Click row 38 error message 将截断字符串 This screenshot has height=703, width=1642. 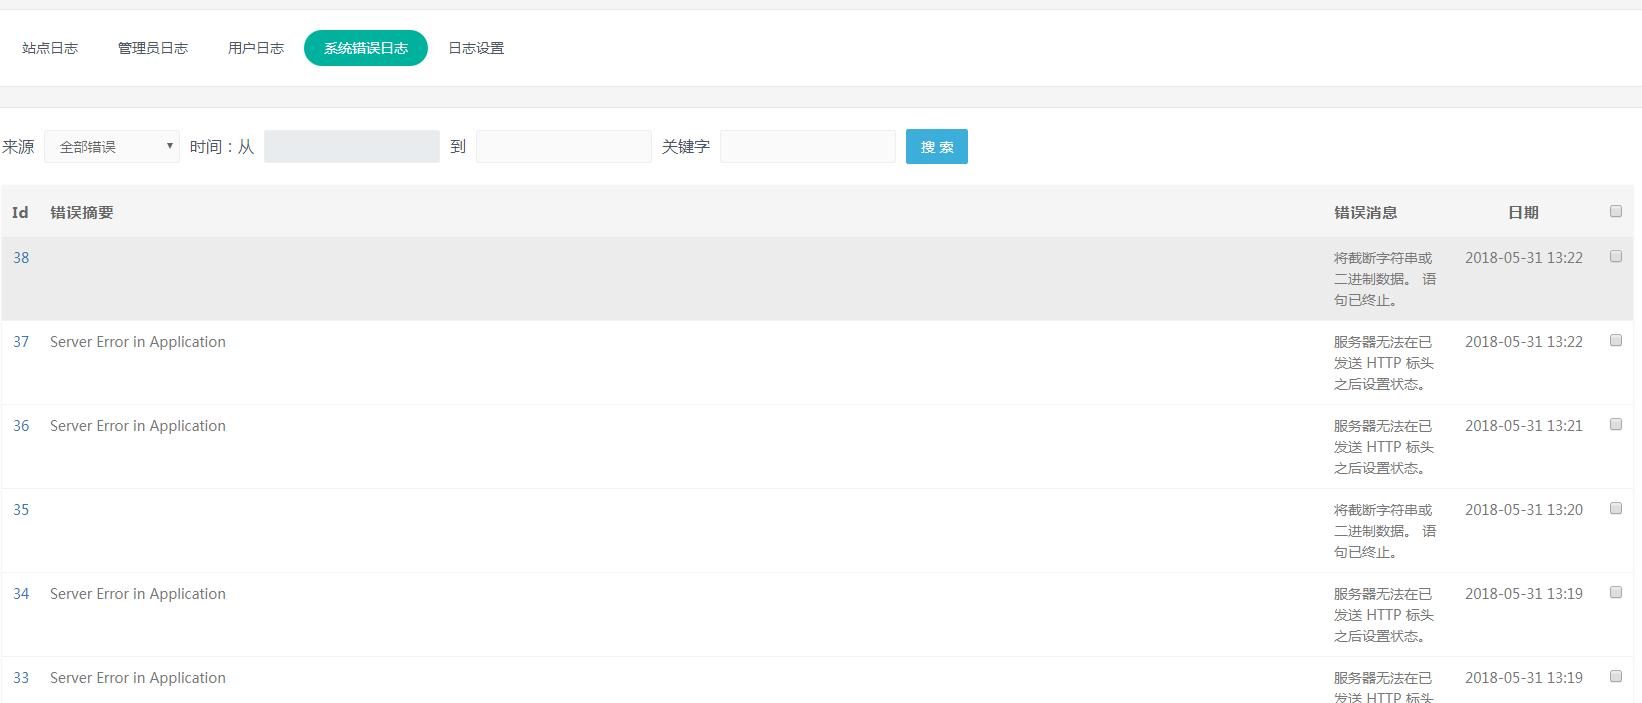(1385, 279)
